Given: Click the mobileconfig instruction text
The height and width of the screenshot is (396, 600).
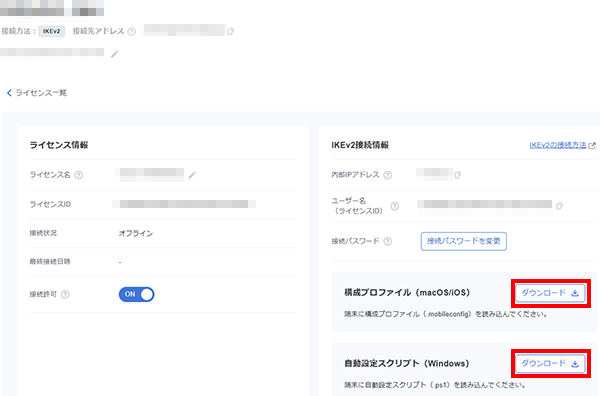Looking at the screenshot, I should [446, 314].
